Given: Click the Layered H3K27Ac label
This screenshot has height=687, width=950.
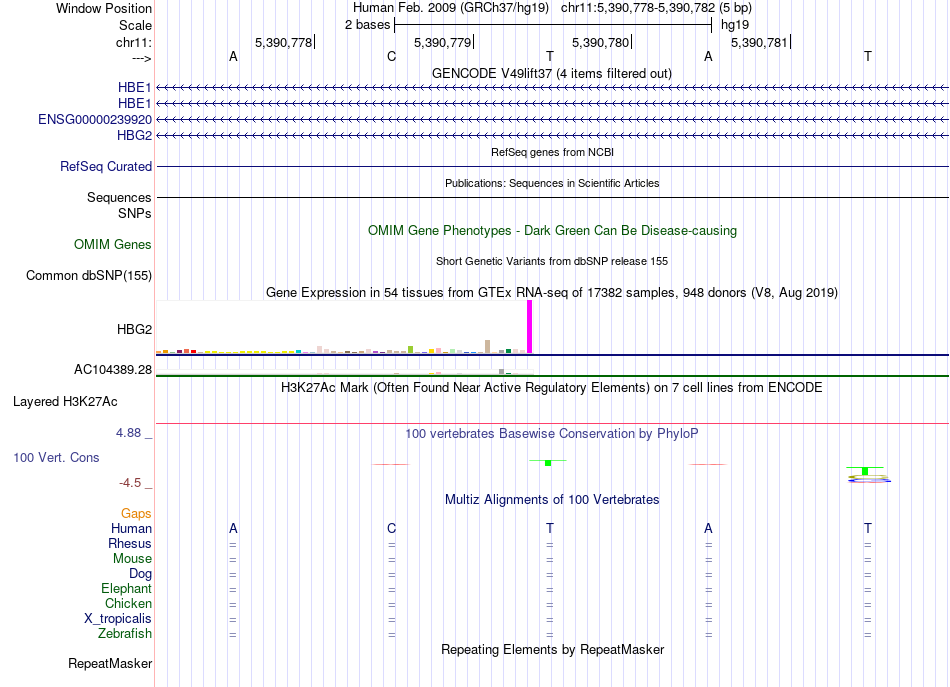Looking at the screenshot, I should 65,402.
